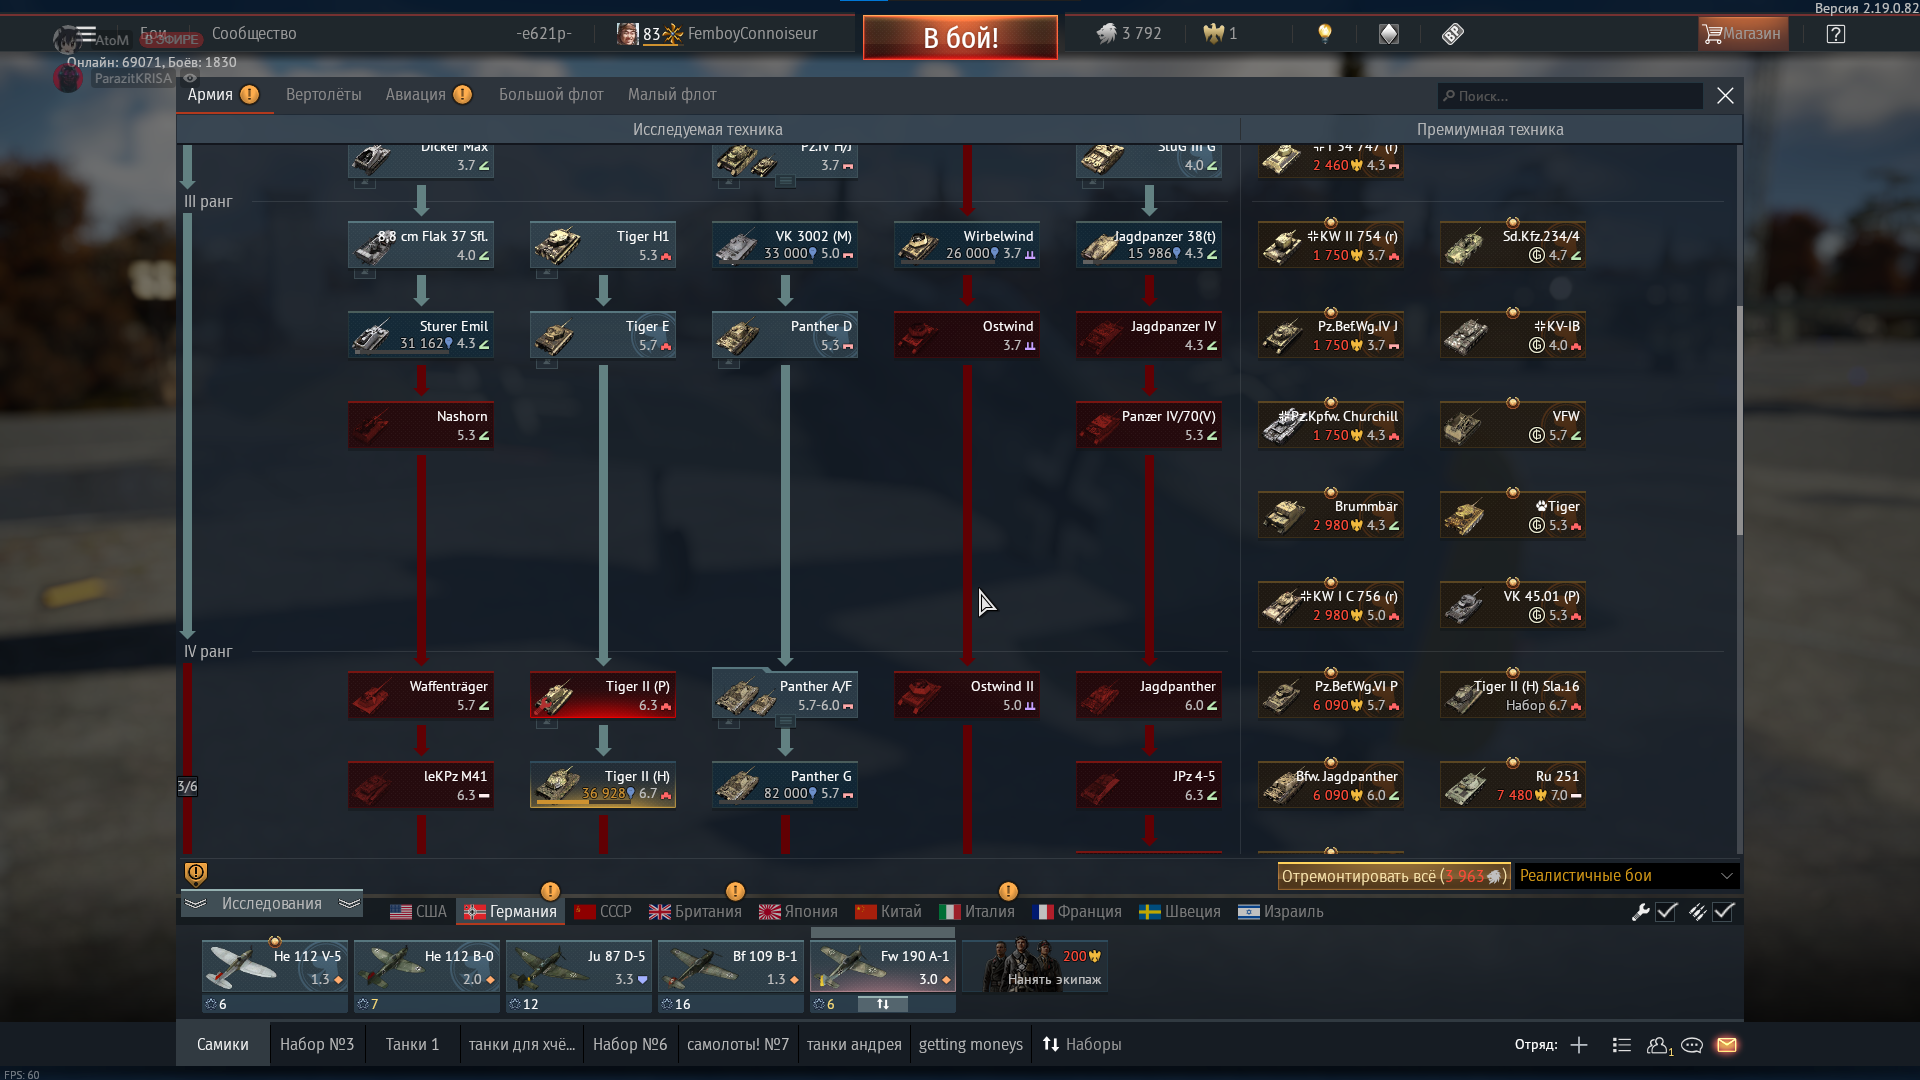This screenshot has height=1080, width=1920.
Task: Switch to the Вертолёты tab
Action: click(x=324, y=95)
